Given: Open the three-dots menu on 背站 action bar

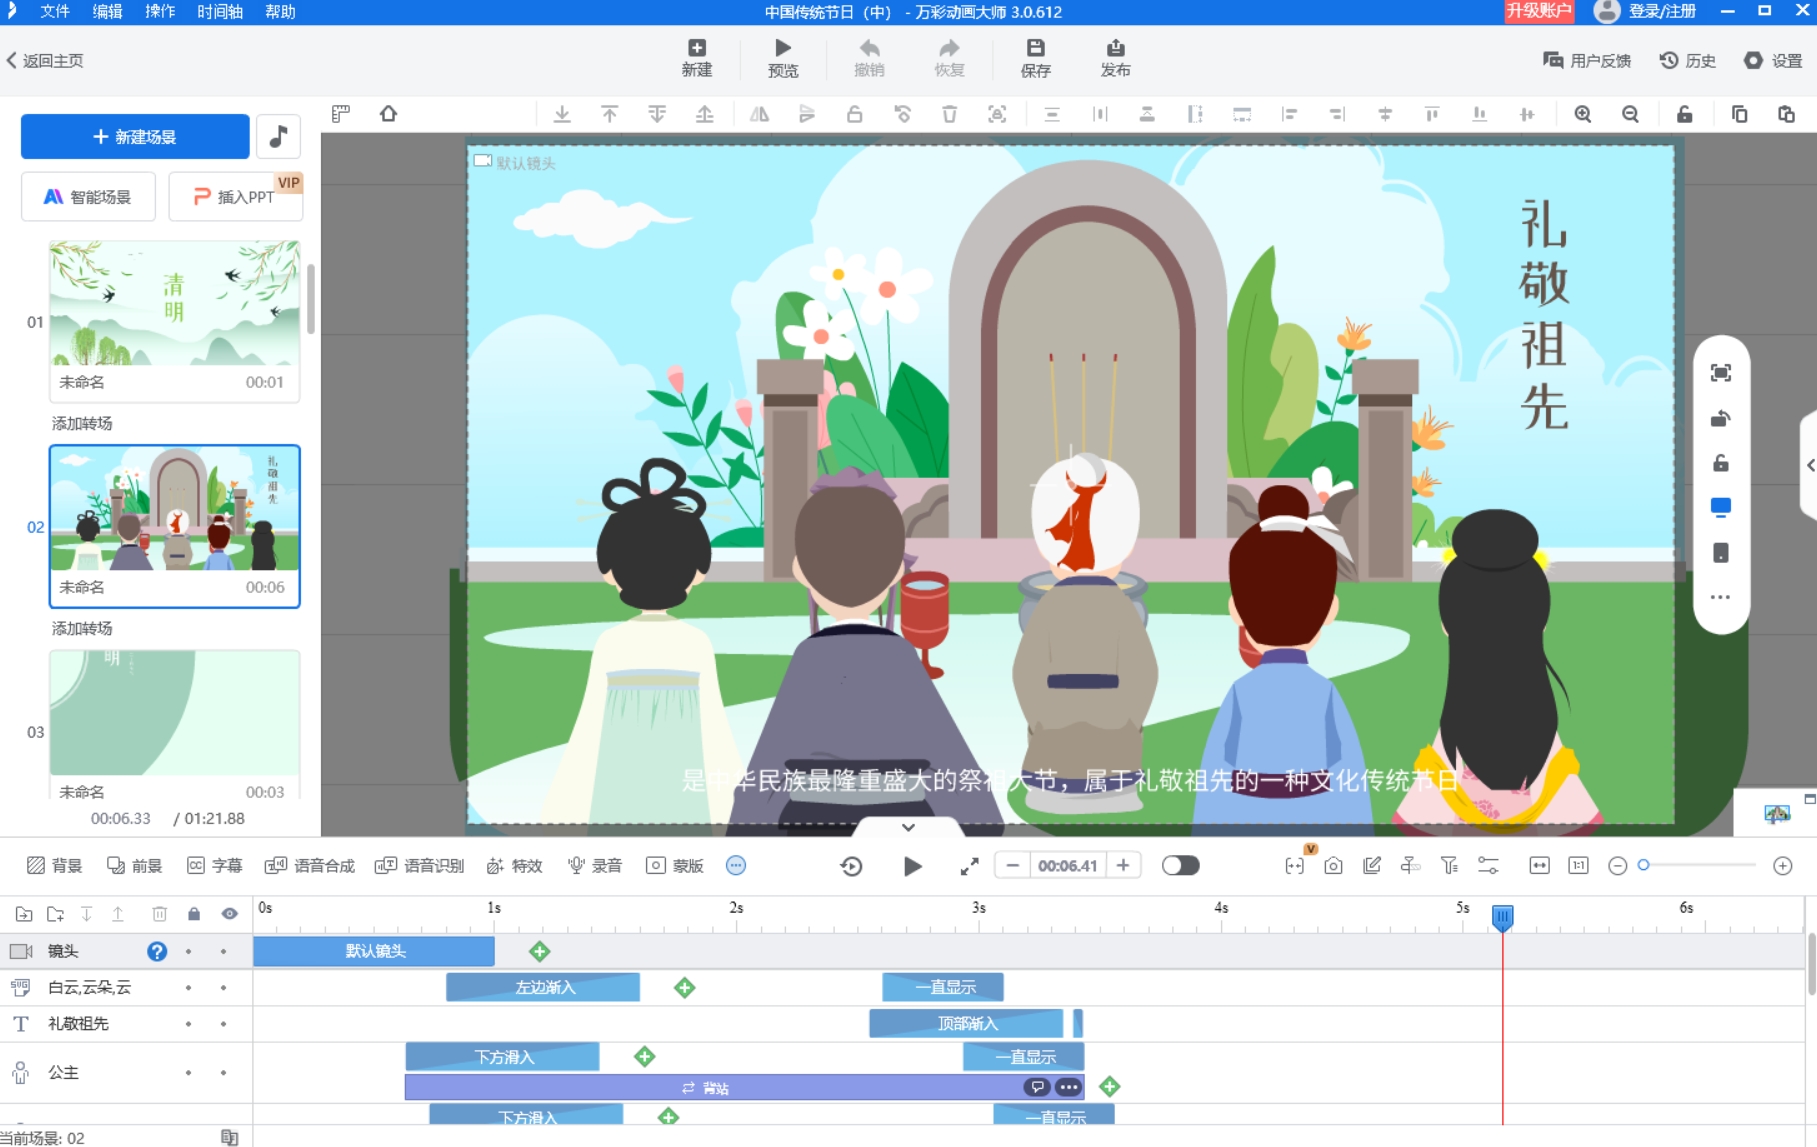Looking at the screenshot, I should [x=1068, y=1087].
